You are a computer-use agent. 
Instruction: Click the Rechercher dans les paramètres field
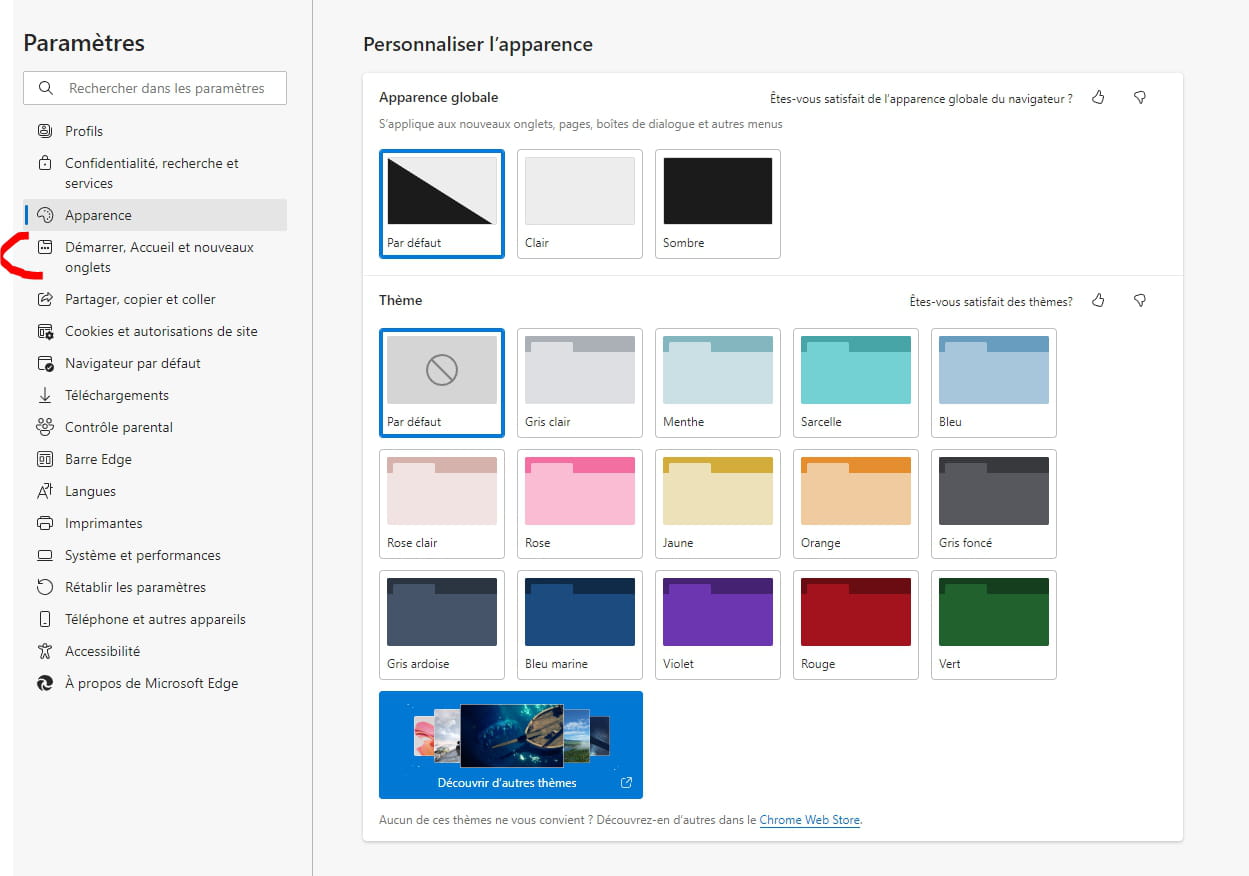click(155, 88)
